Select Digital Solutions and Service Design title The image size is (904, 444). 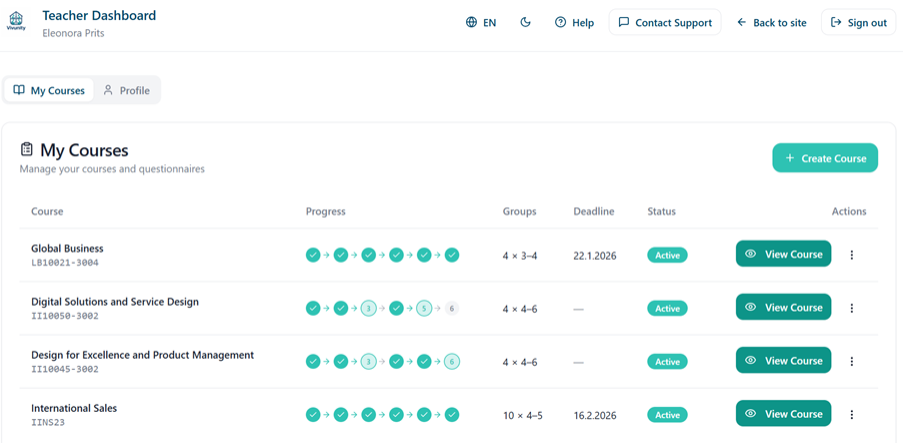pyautogui.click(x=115, y=302)
